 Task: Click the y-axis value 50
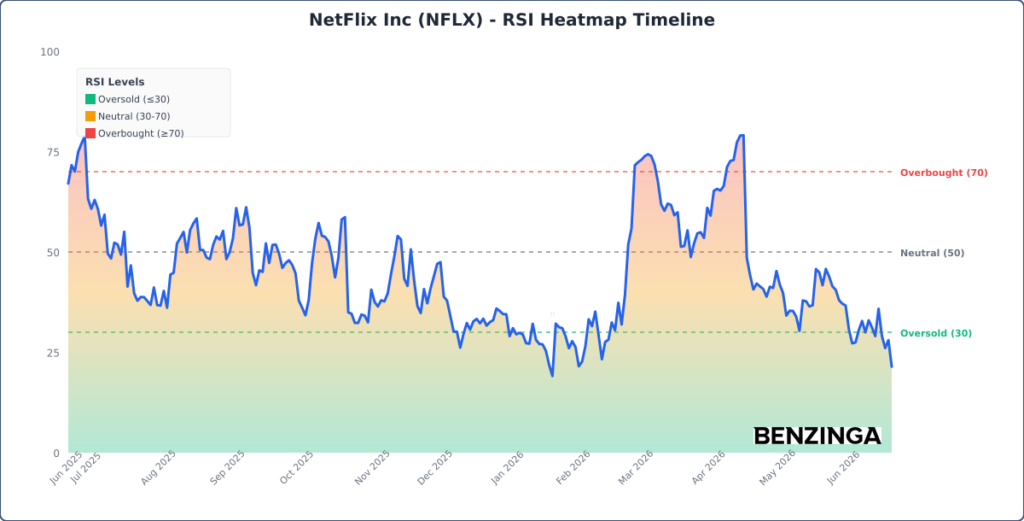[x=53, y=253]
